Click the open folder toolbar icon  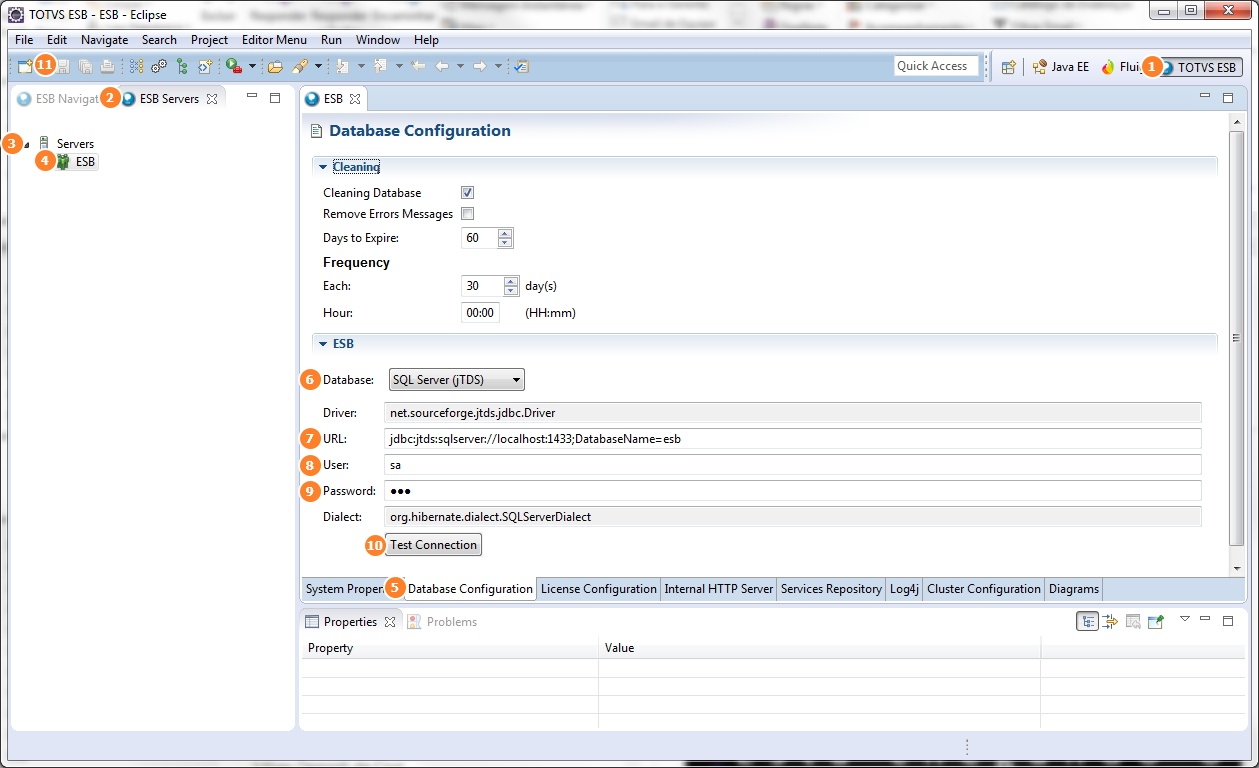(275, 67)
